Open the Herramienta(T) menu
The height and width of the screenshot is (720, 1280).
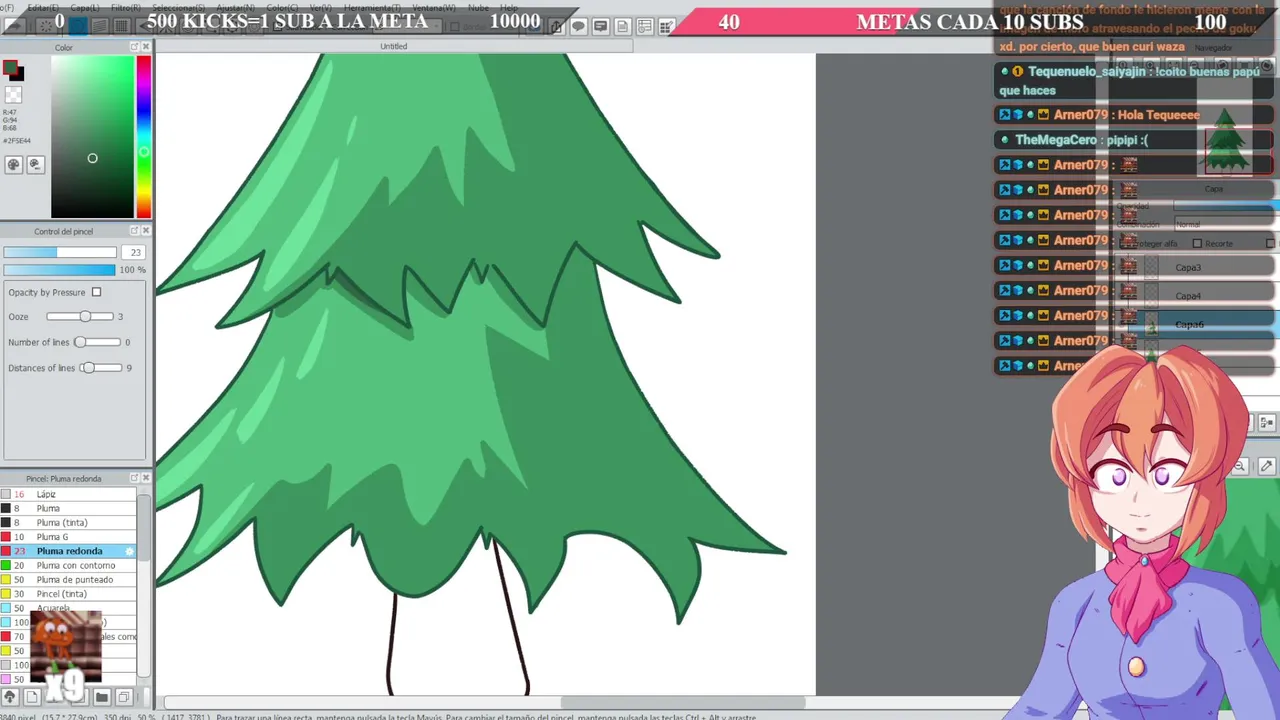(372, 7)
